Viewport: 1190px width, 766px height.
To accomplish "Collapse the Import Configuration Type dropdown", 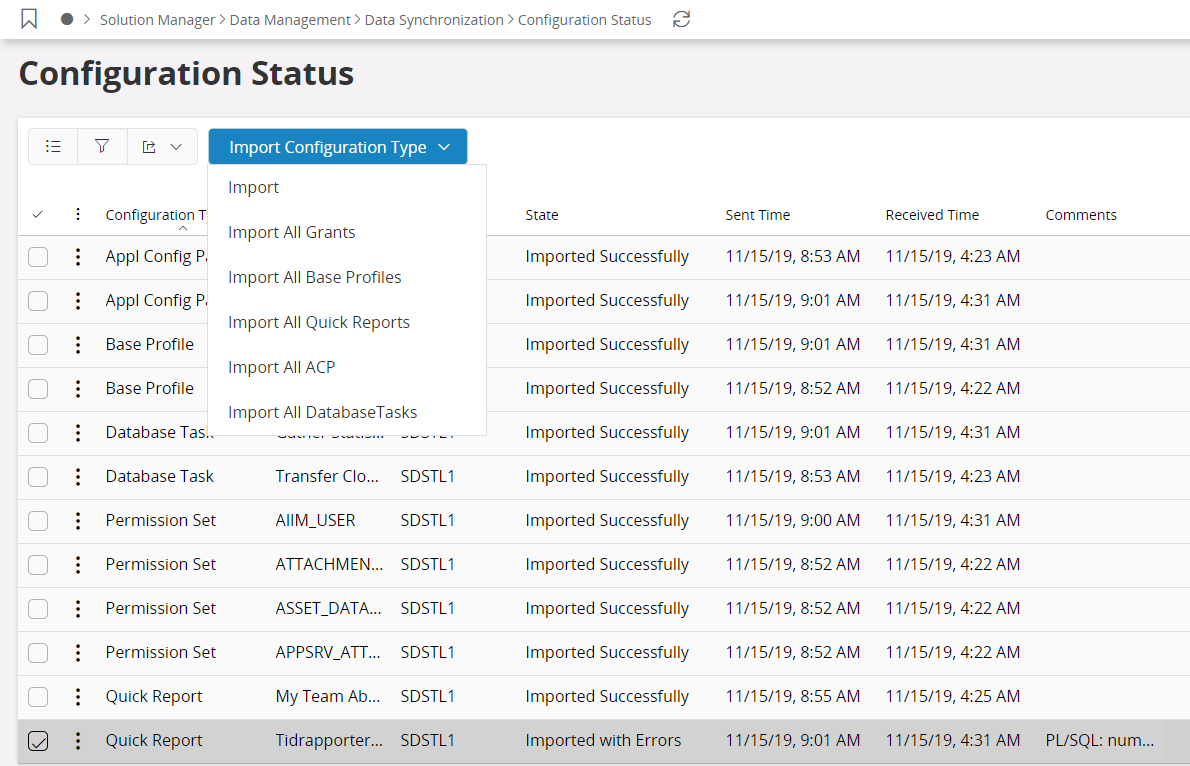I will (337, 147).
